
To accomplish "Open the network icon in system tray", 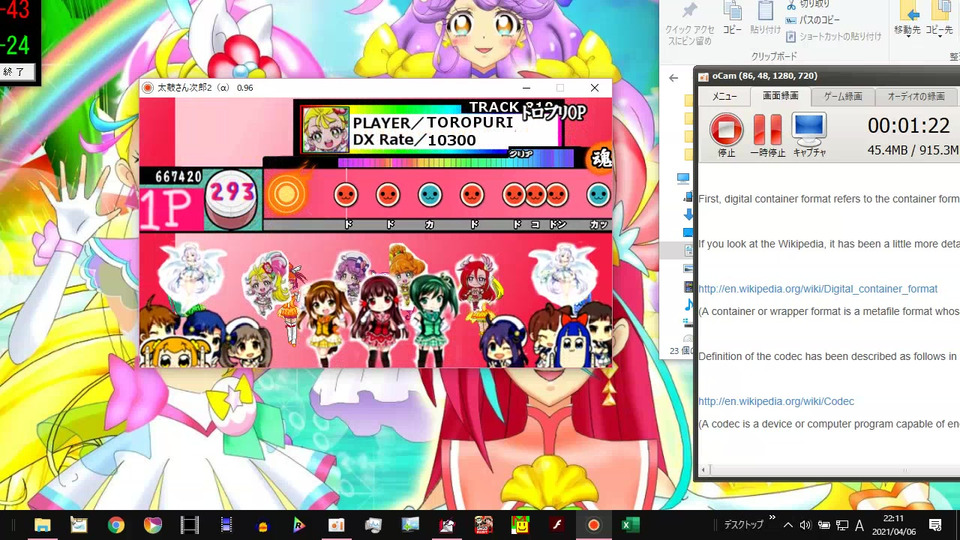I will (x=842, y=525).
